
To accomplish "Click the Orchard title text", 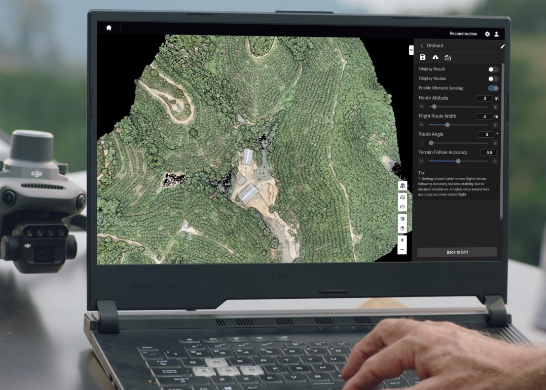I will click(x=435, y=46).
